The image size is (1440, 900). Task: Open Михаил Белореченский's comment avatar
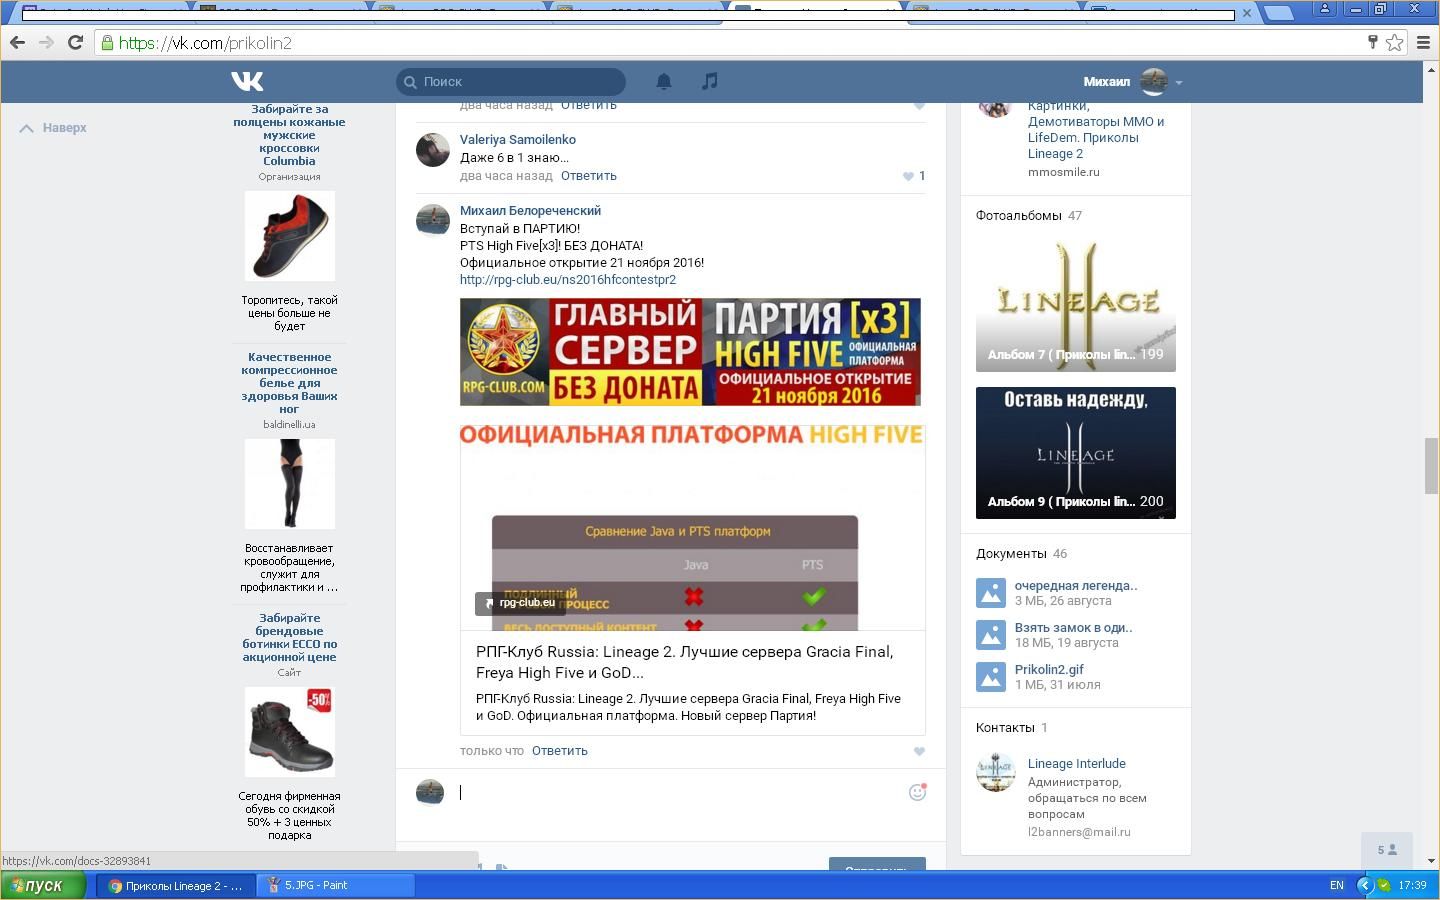(433, 221)
